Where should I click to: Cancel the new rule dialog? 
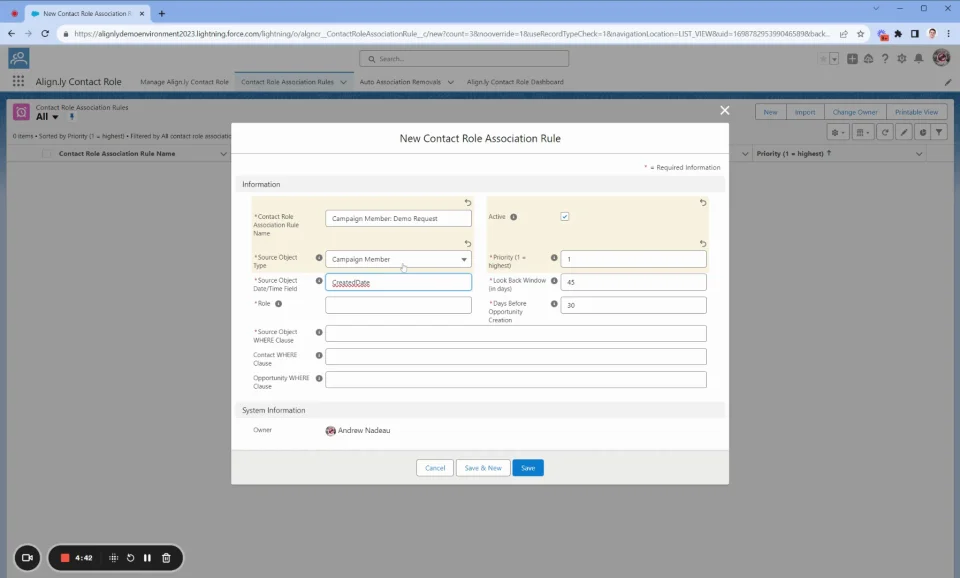click(x=435, y=468)
